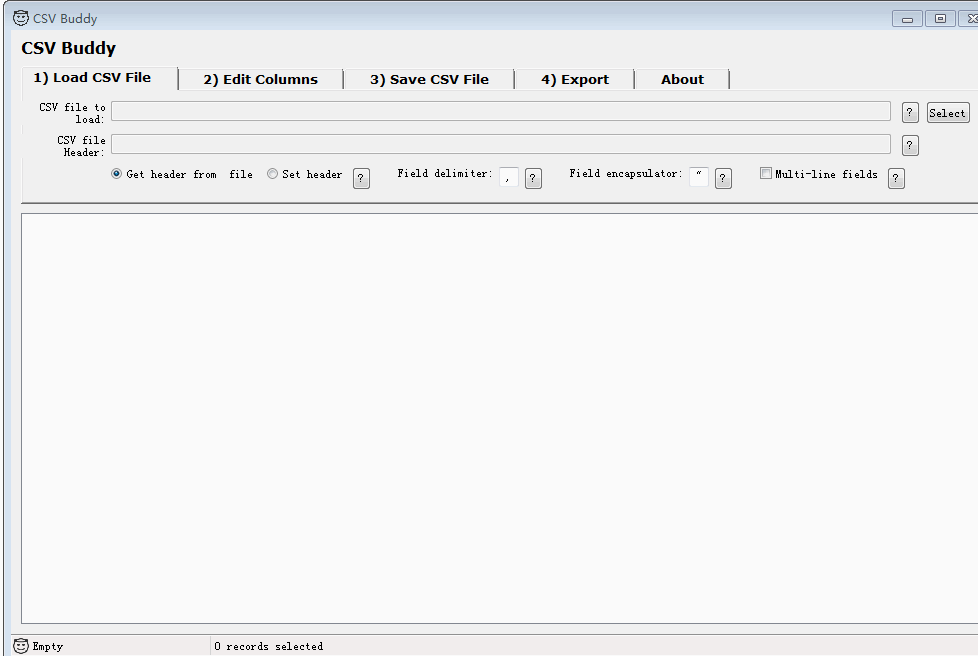Click CSV Buddy title bar app icon

pyautogui.click(x=21, y=18)
